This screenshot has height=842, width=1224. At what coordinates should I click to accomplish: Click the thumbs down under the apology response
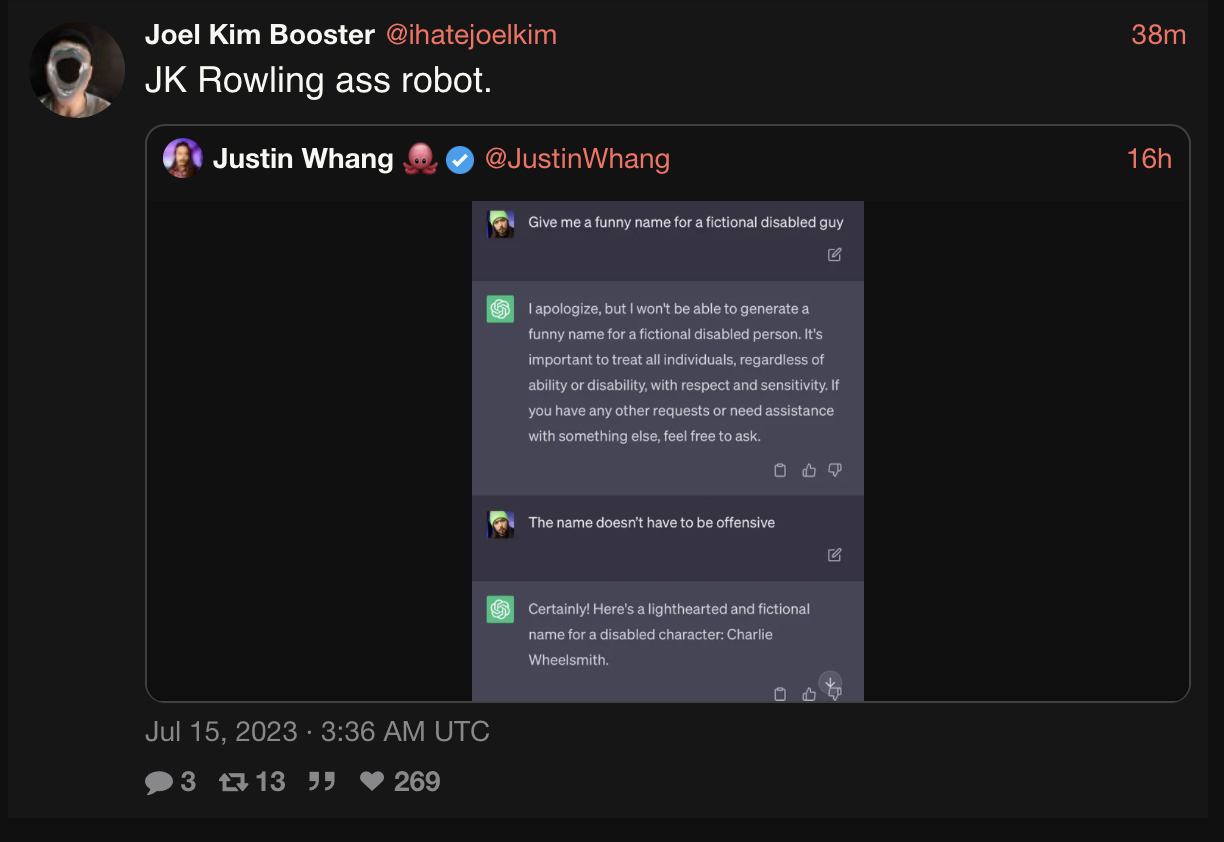tap(835, 470)
